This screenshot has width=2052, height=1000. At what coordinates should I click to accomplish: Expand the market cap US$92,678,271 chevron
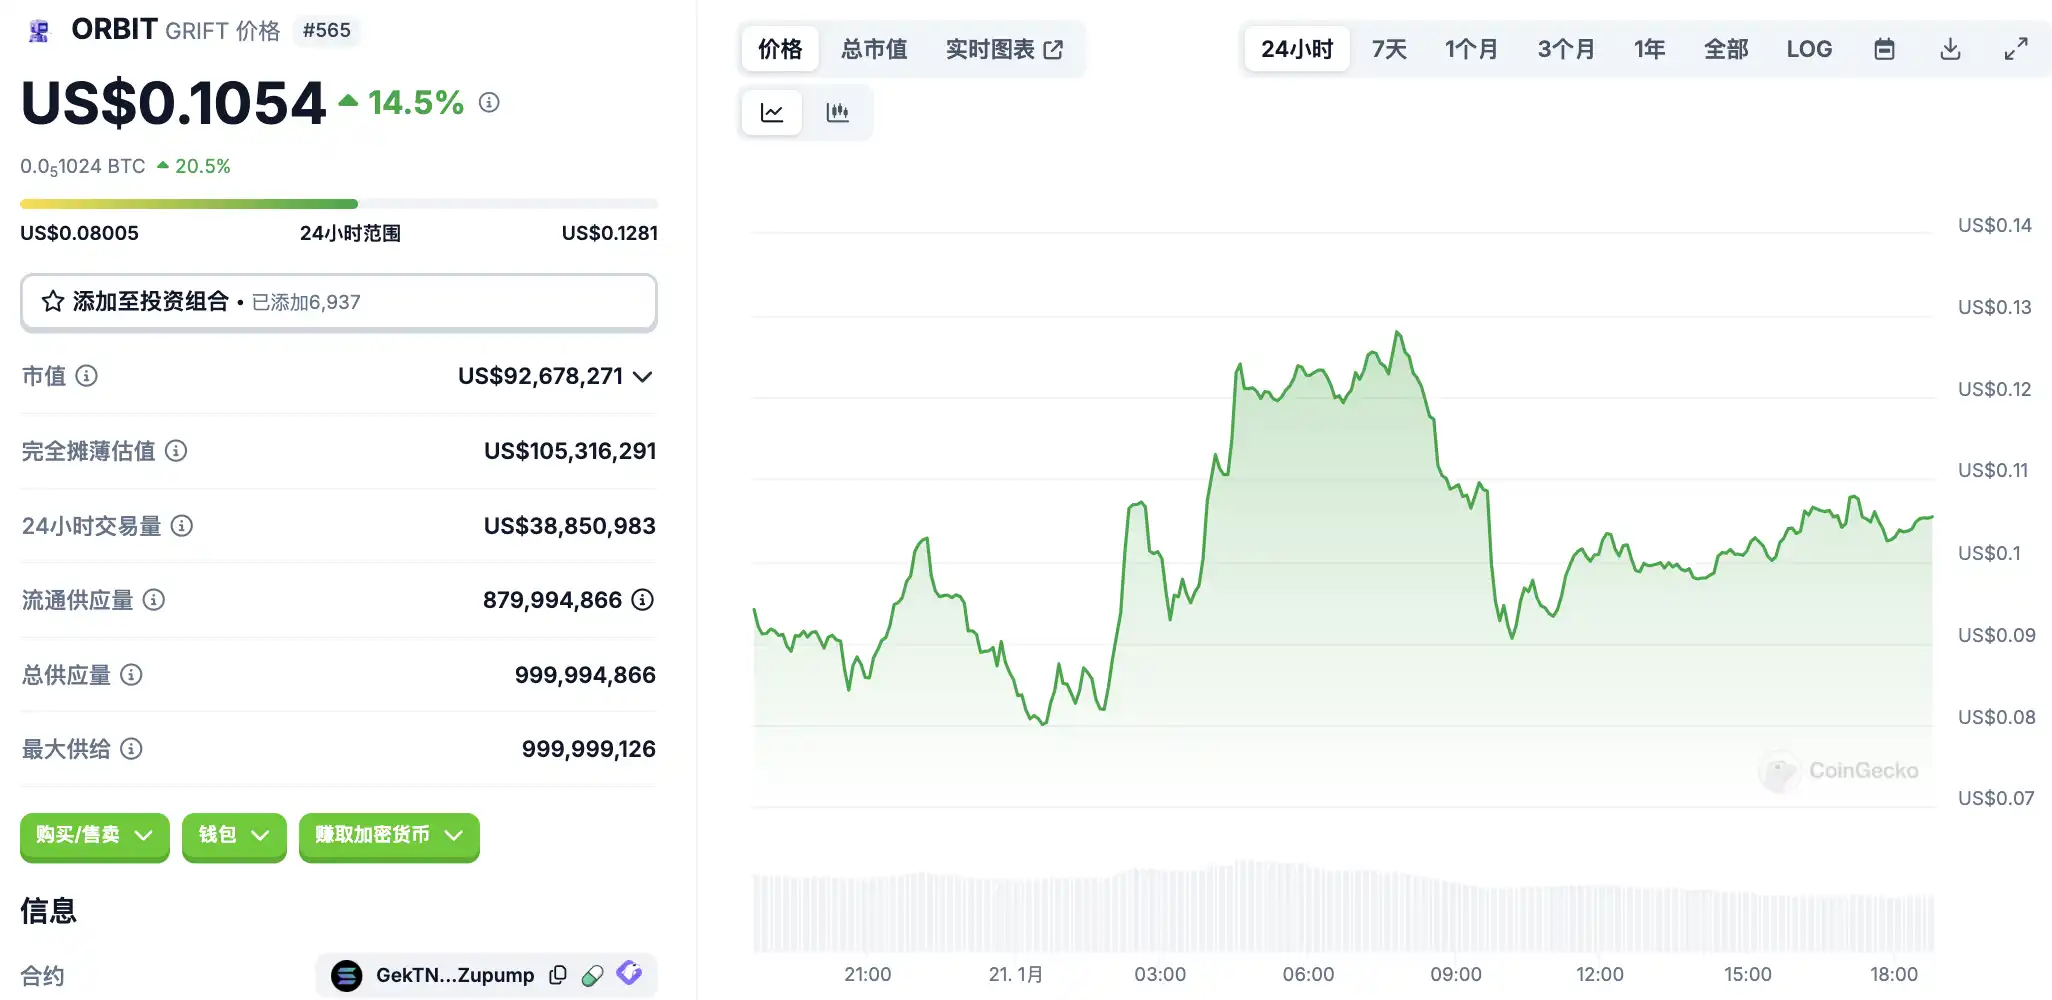(x=643, y=377)
